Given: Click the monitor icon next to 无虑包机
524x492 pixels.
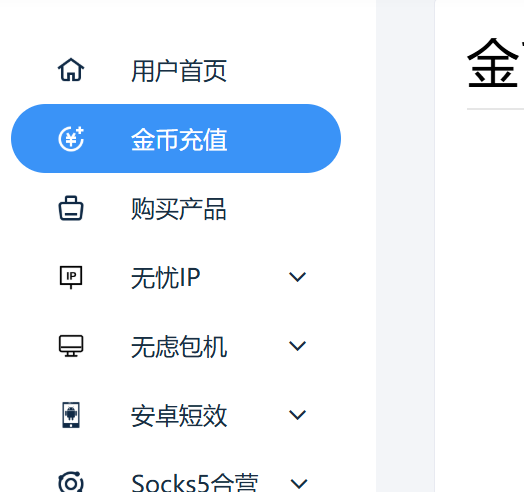Looking at the screenshot, I should (71, 346).
